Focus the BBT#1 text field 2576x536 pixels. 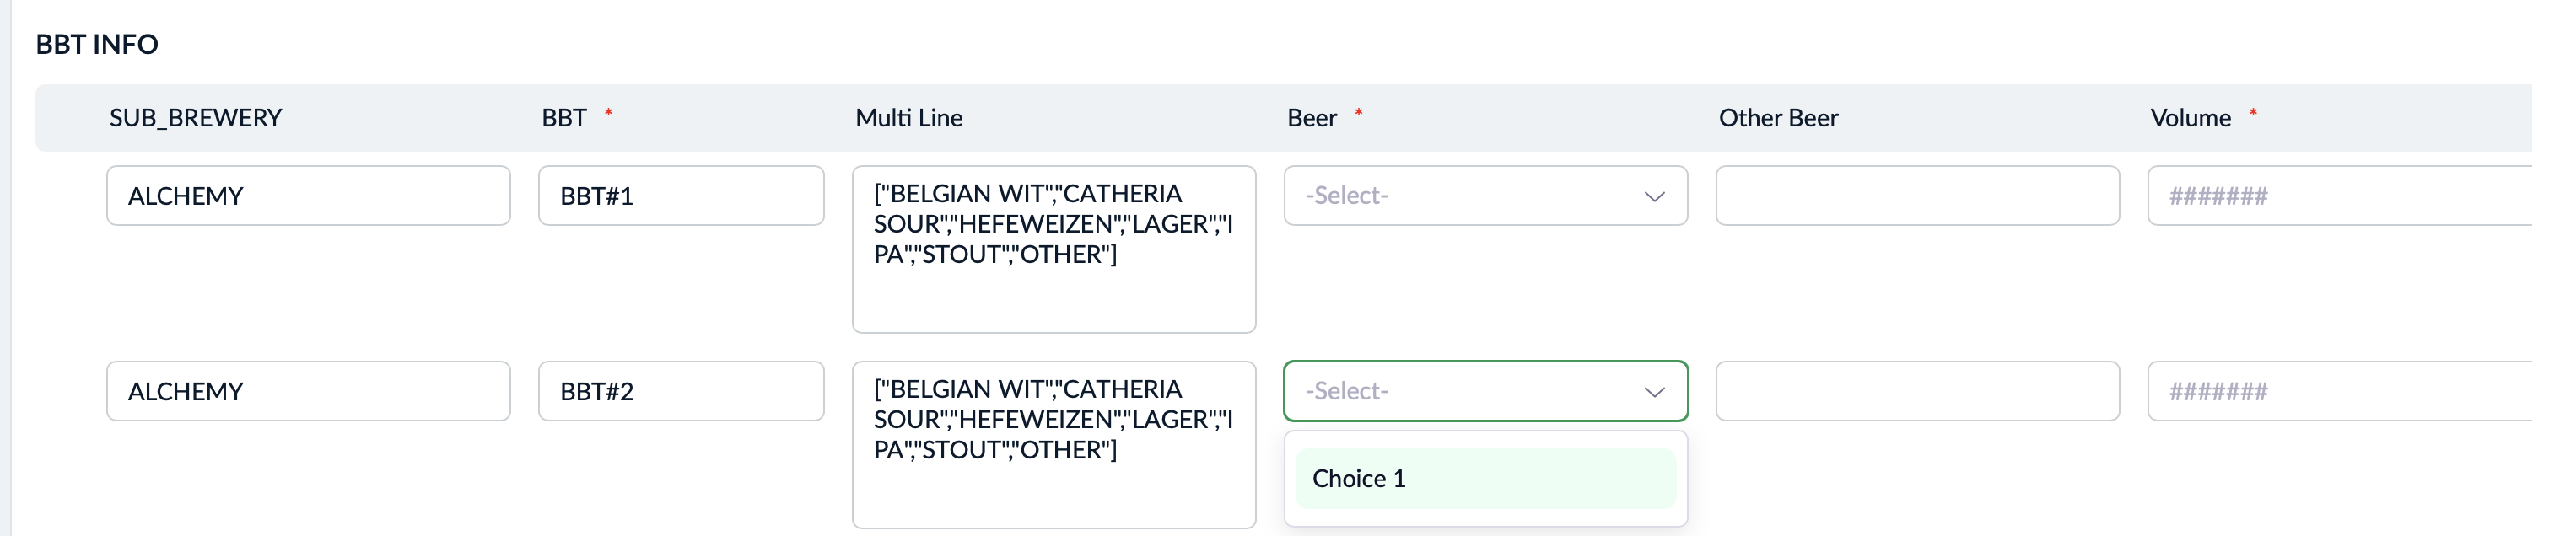click(680, 196)
